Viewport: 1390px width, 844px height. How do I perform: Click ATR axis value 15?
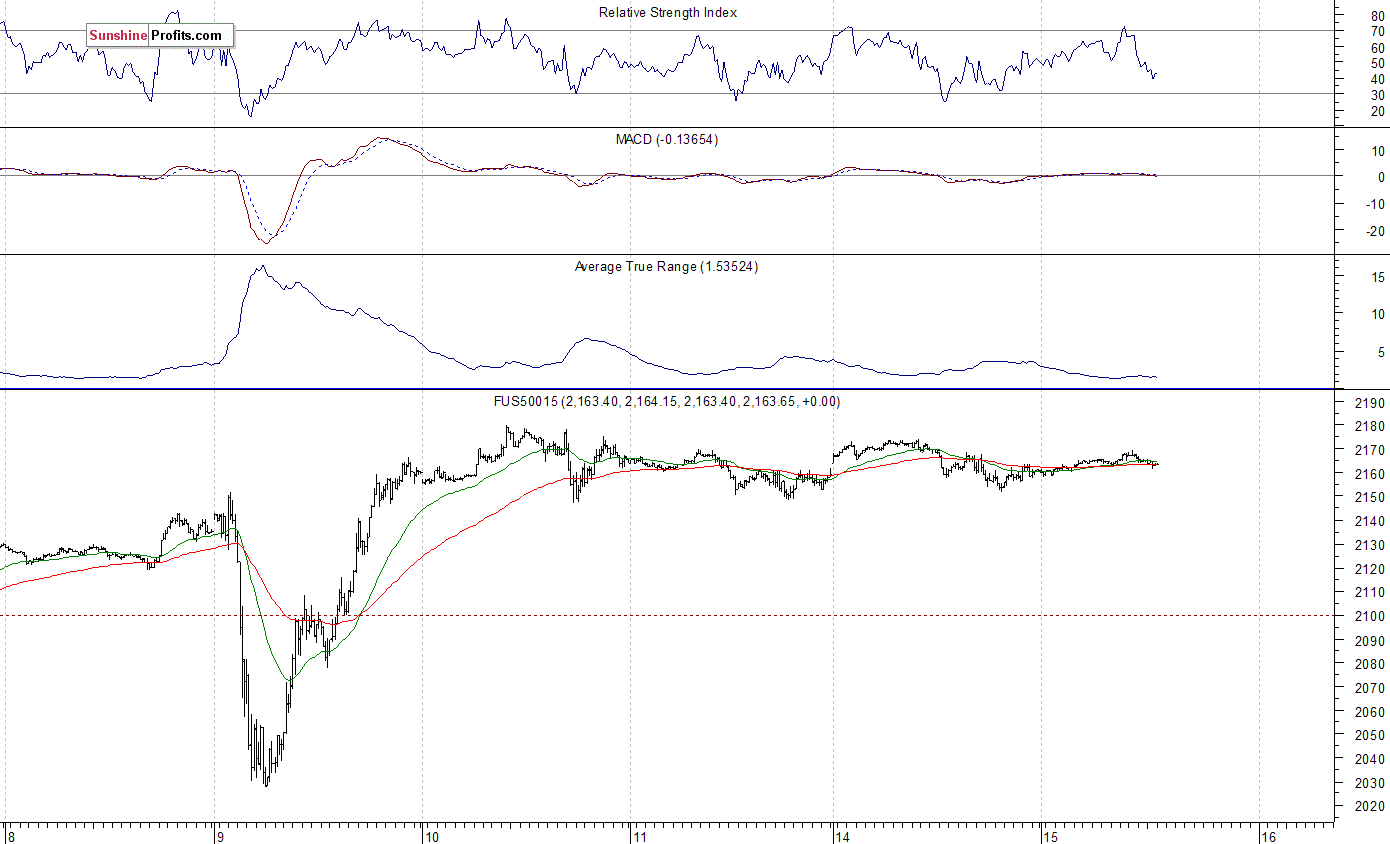click(1378, 277)
